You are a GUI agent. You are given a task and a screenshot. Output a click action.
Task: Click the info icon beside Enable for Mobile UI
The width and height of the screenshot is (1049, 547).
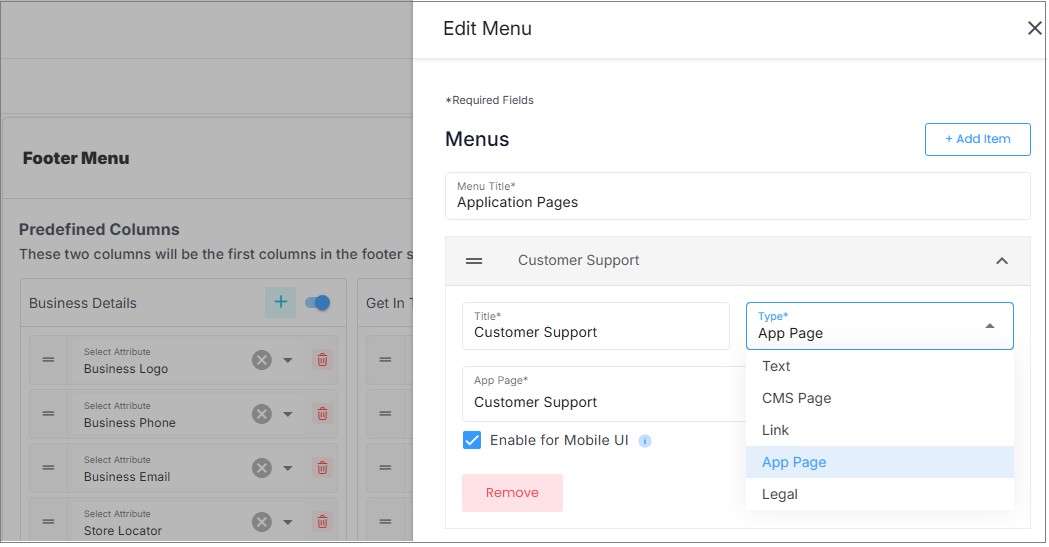click(645, 441)
